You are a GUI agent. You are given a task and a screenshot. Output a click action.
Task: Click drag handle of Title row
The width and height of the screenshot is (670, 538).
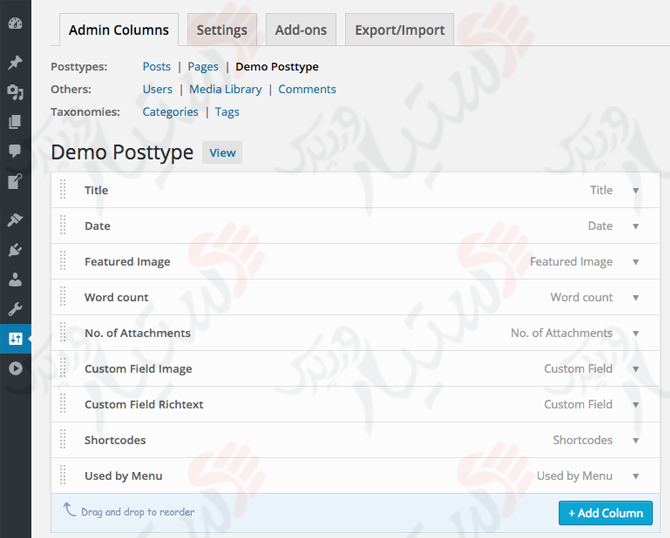click(63, 189)
